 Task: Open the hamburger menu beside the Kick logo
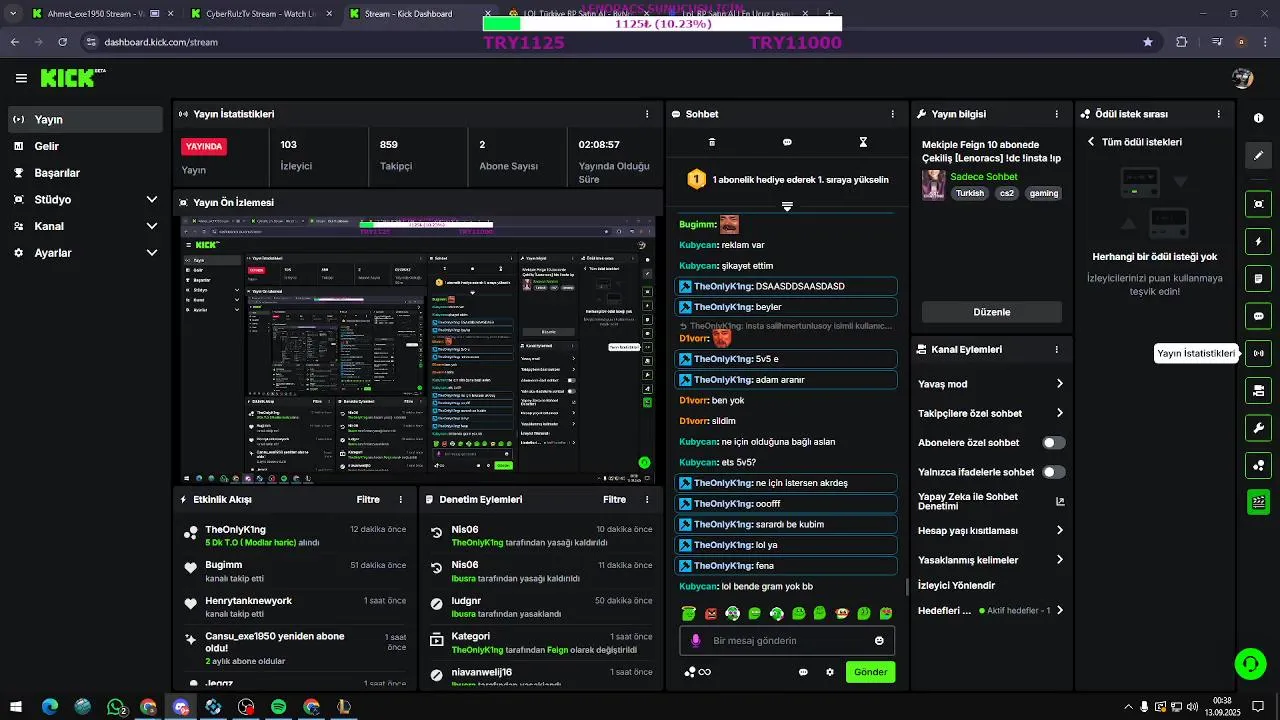pyautogui.click(x=21, y=78)
